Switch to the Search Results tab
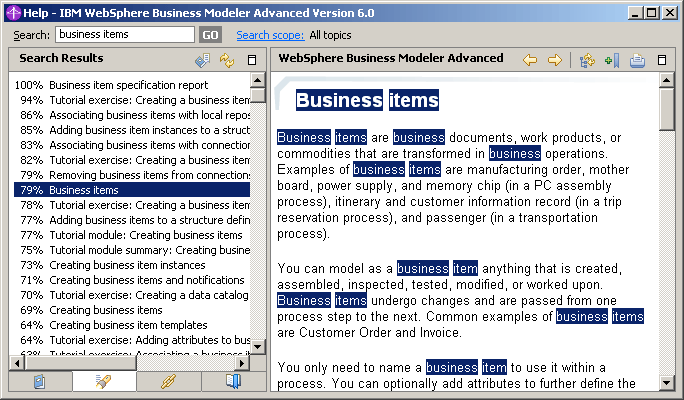Image resolution: width=684 pixels, height=400 pixels. tap(104, 382)
